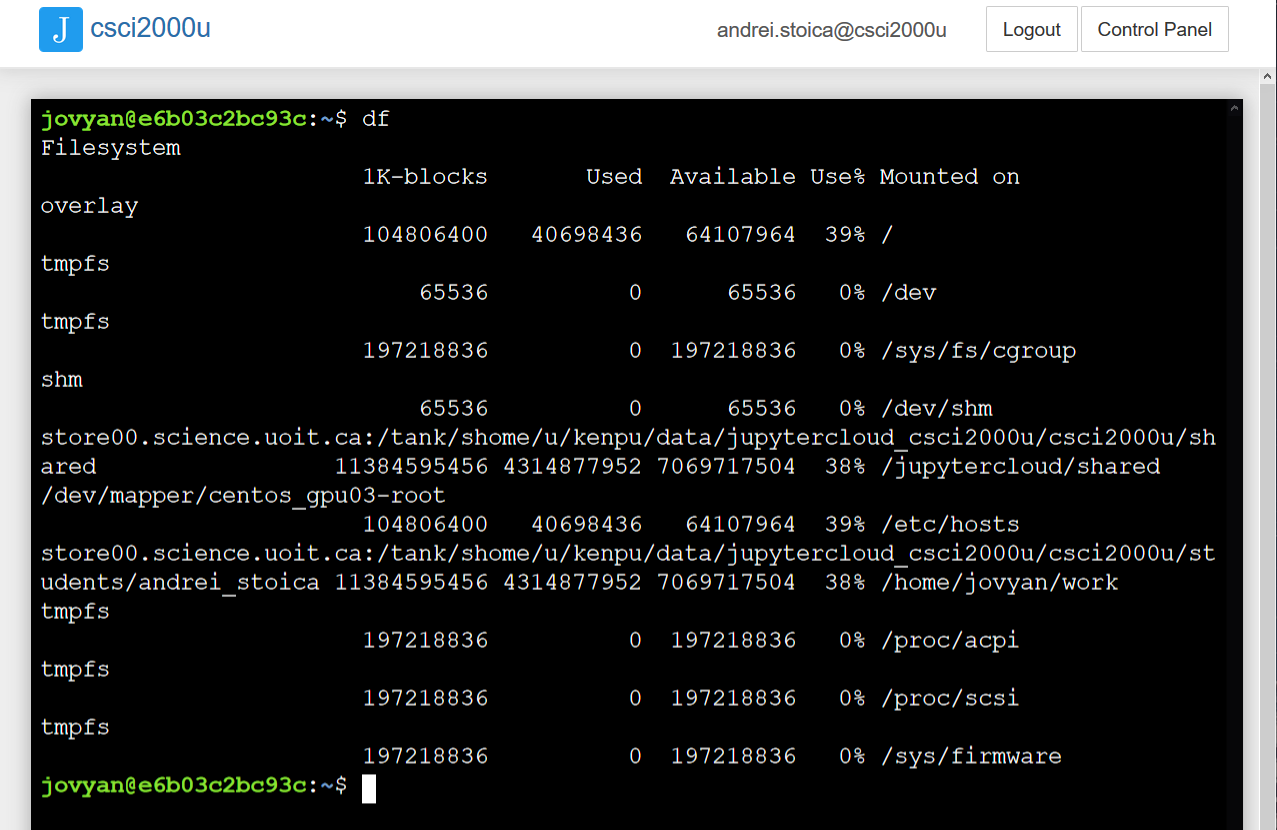Click the typed 'df' command text
Image resolution: width=1277 pixels, height=830 pixels.
376,119
